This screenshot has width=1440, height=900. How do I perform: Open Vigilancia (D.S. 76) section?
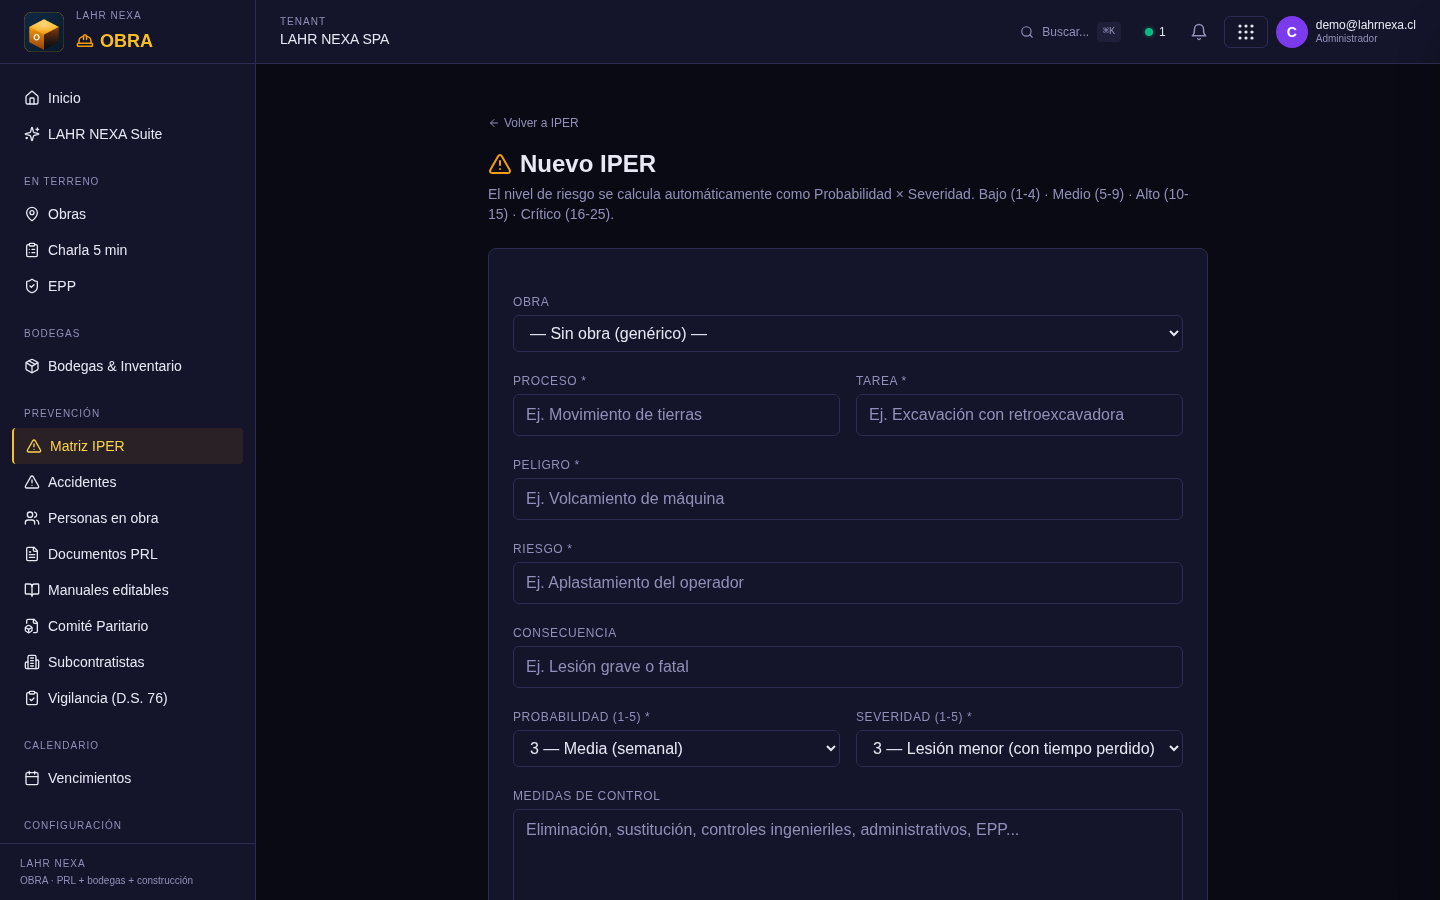coord(127,698)
